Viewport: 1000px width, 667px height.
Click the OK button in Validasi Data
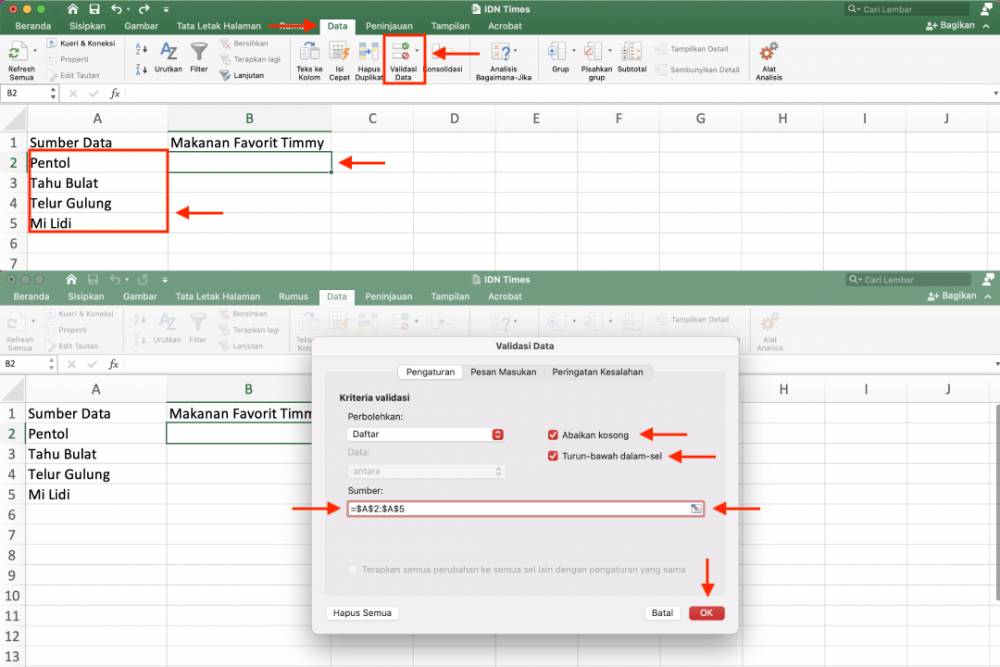(x=706, y=613)
